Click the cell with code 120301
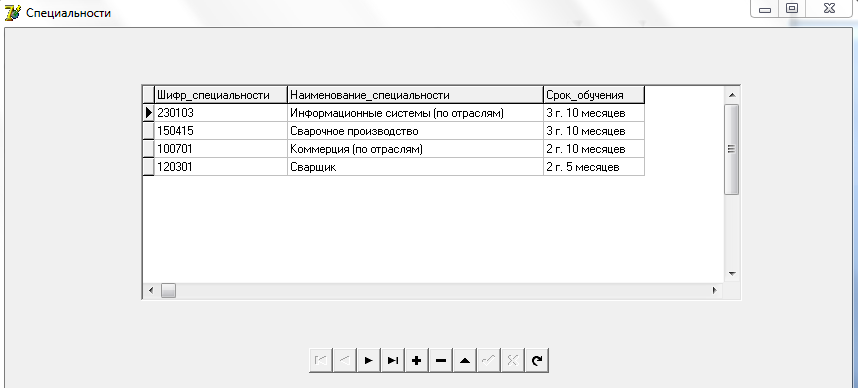 point(221,167)
